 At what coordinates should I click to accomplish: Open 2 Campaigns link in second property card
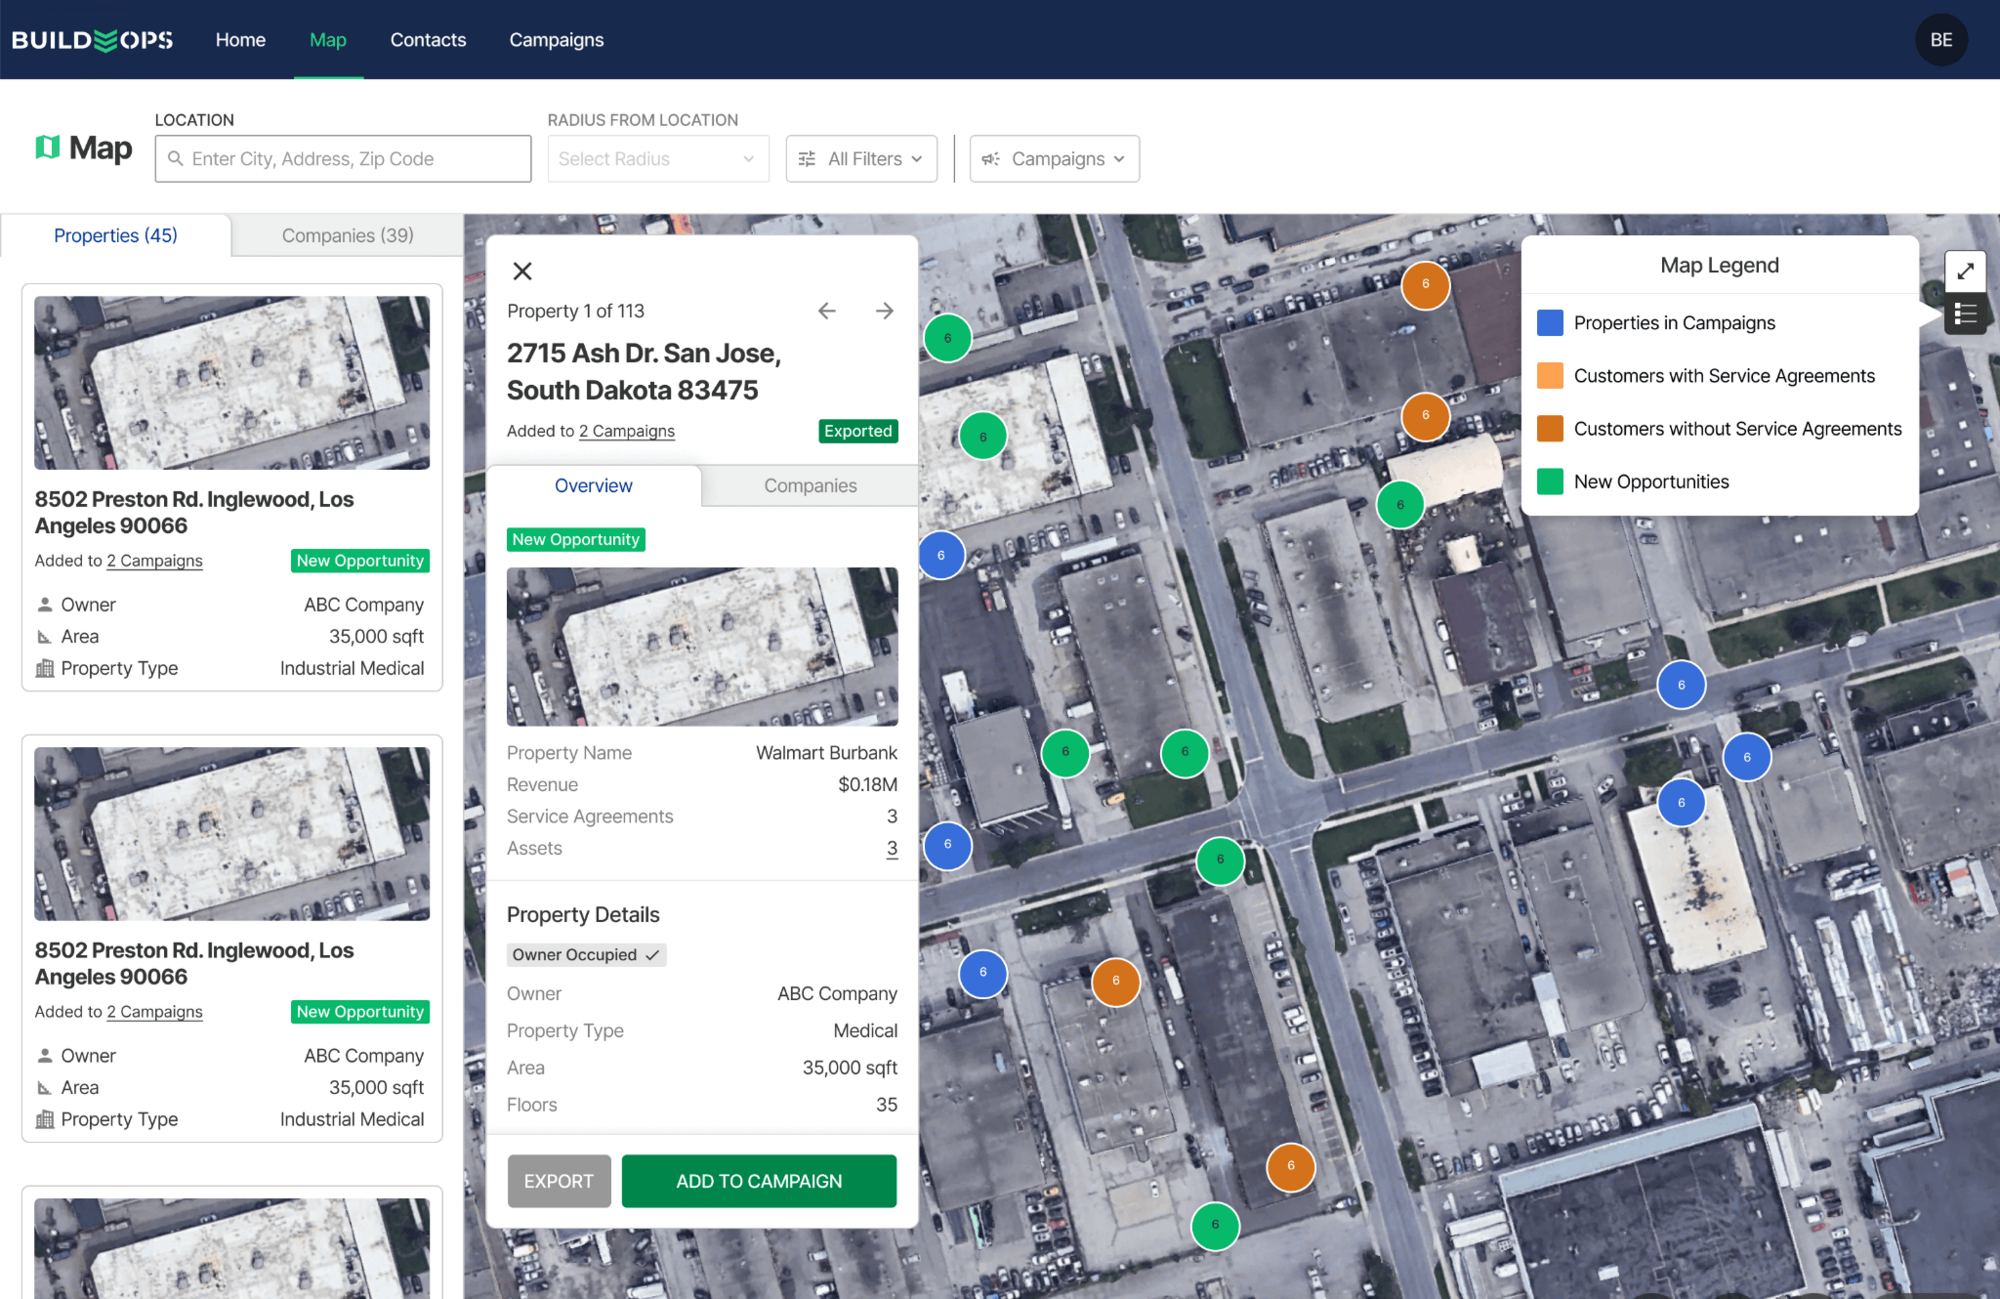155,1012
